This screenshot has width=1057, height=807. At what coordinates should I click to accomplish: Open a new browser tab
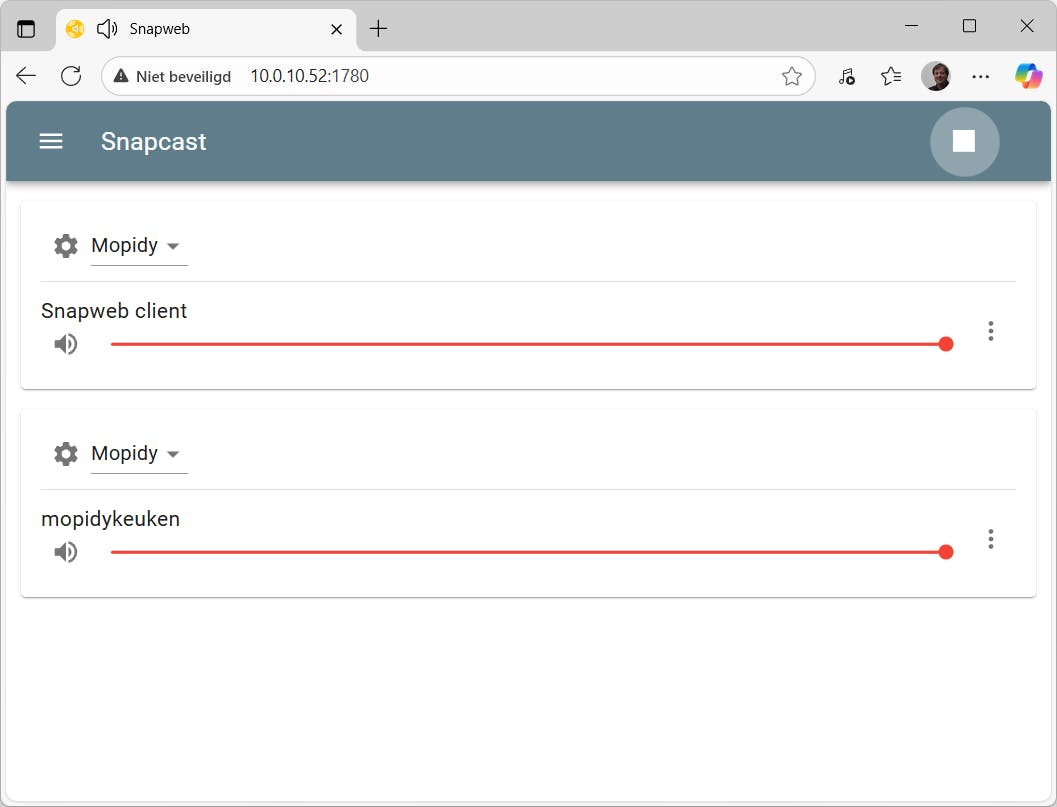click(x=379, y=28)
